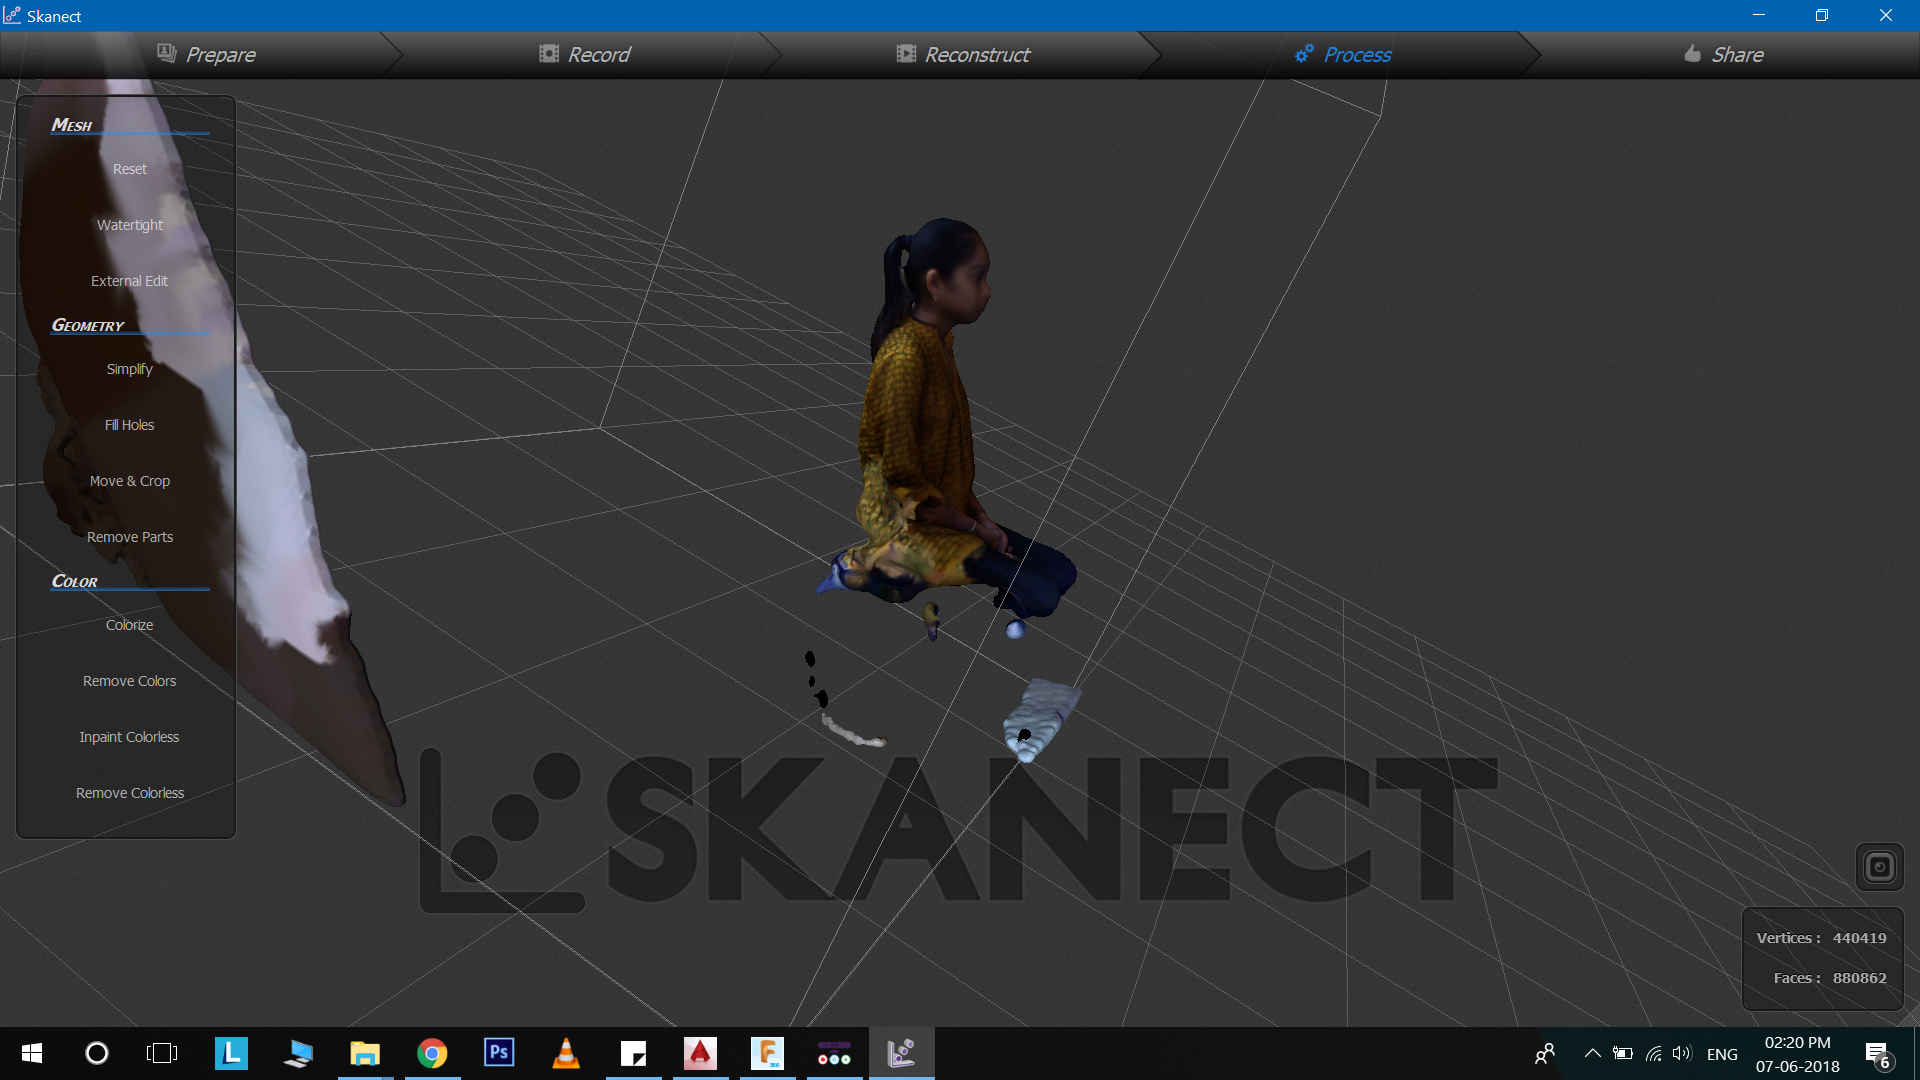1920x1080 pixels.
Task: Launch the blue L app in taskbar
Action: click(x=231, y=1053)
